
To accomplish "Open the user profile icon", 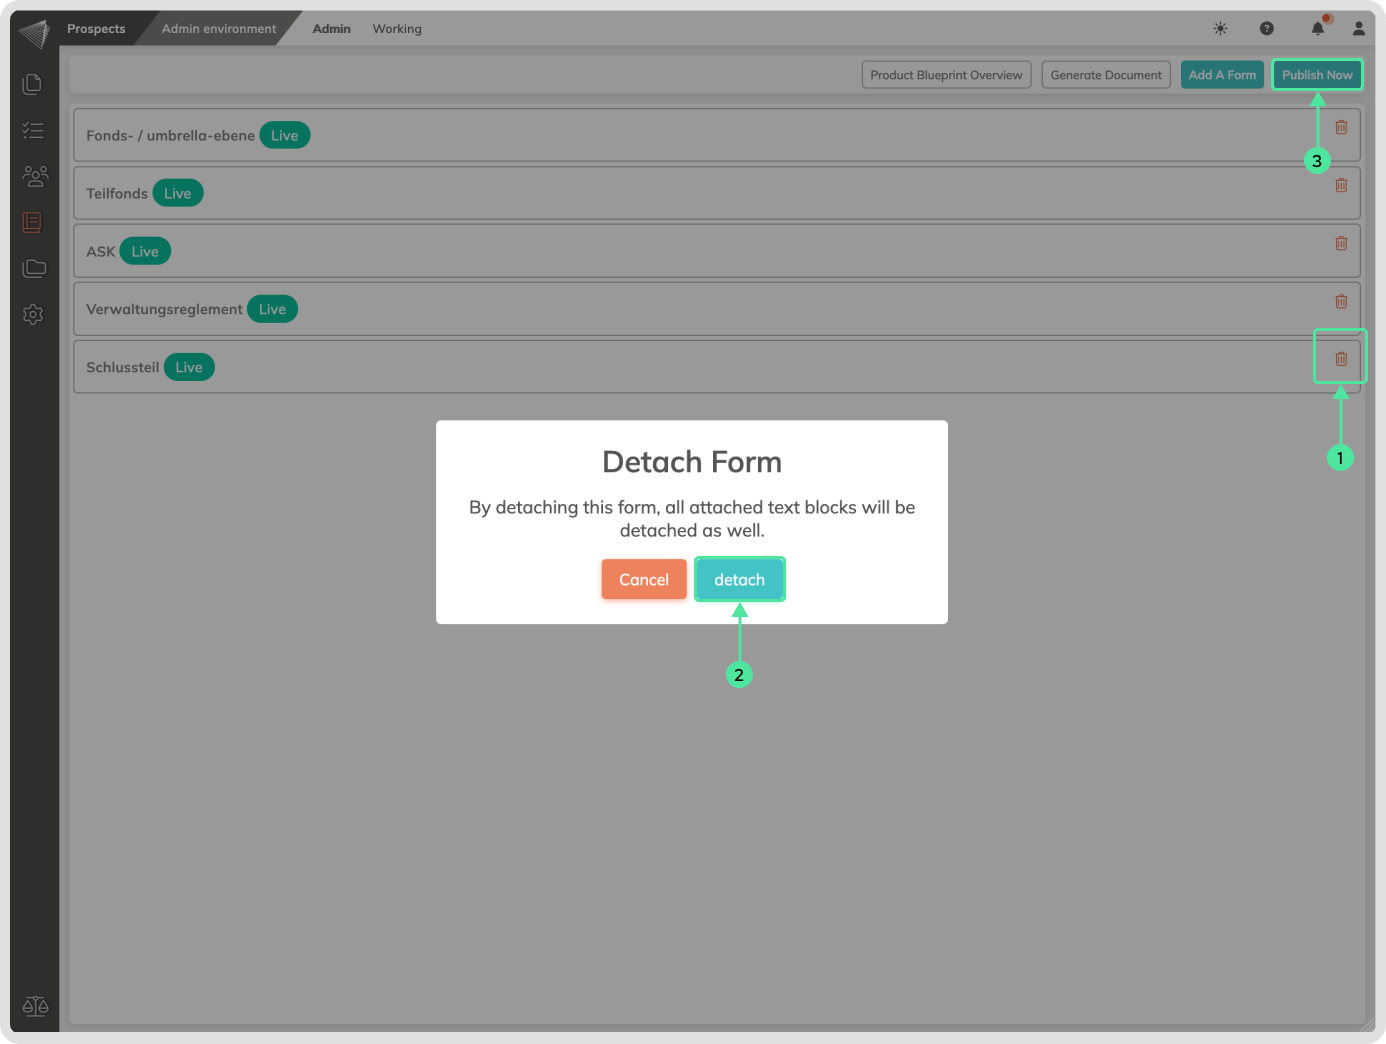I will [1358, 29].
